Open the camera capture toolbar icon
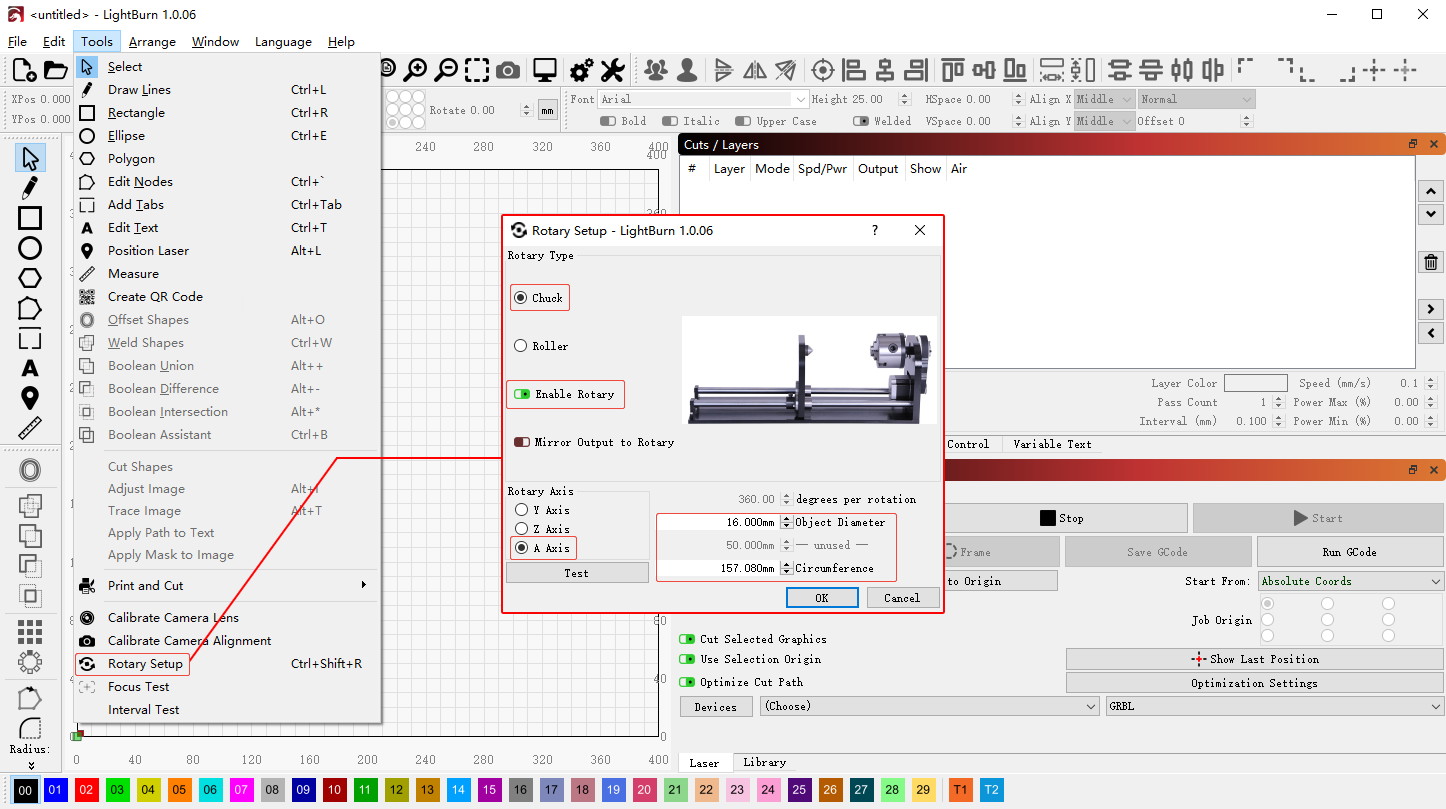Image resolution: width=1446 pixels, height=809 pixels. click(x=508, y=70)
